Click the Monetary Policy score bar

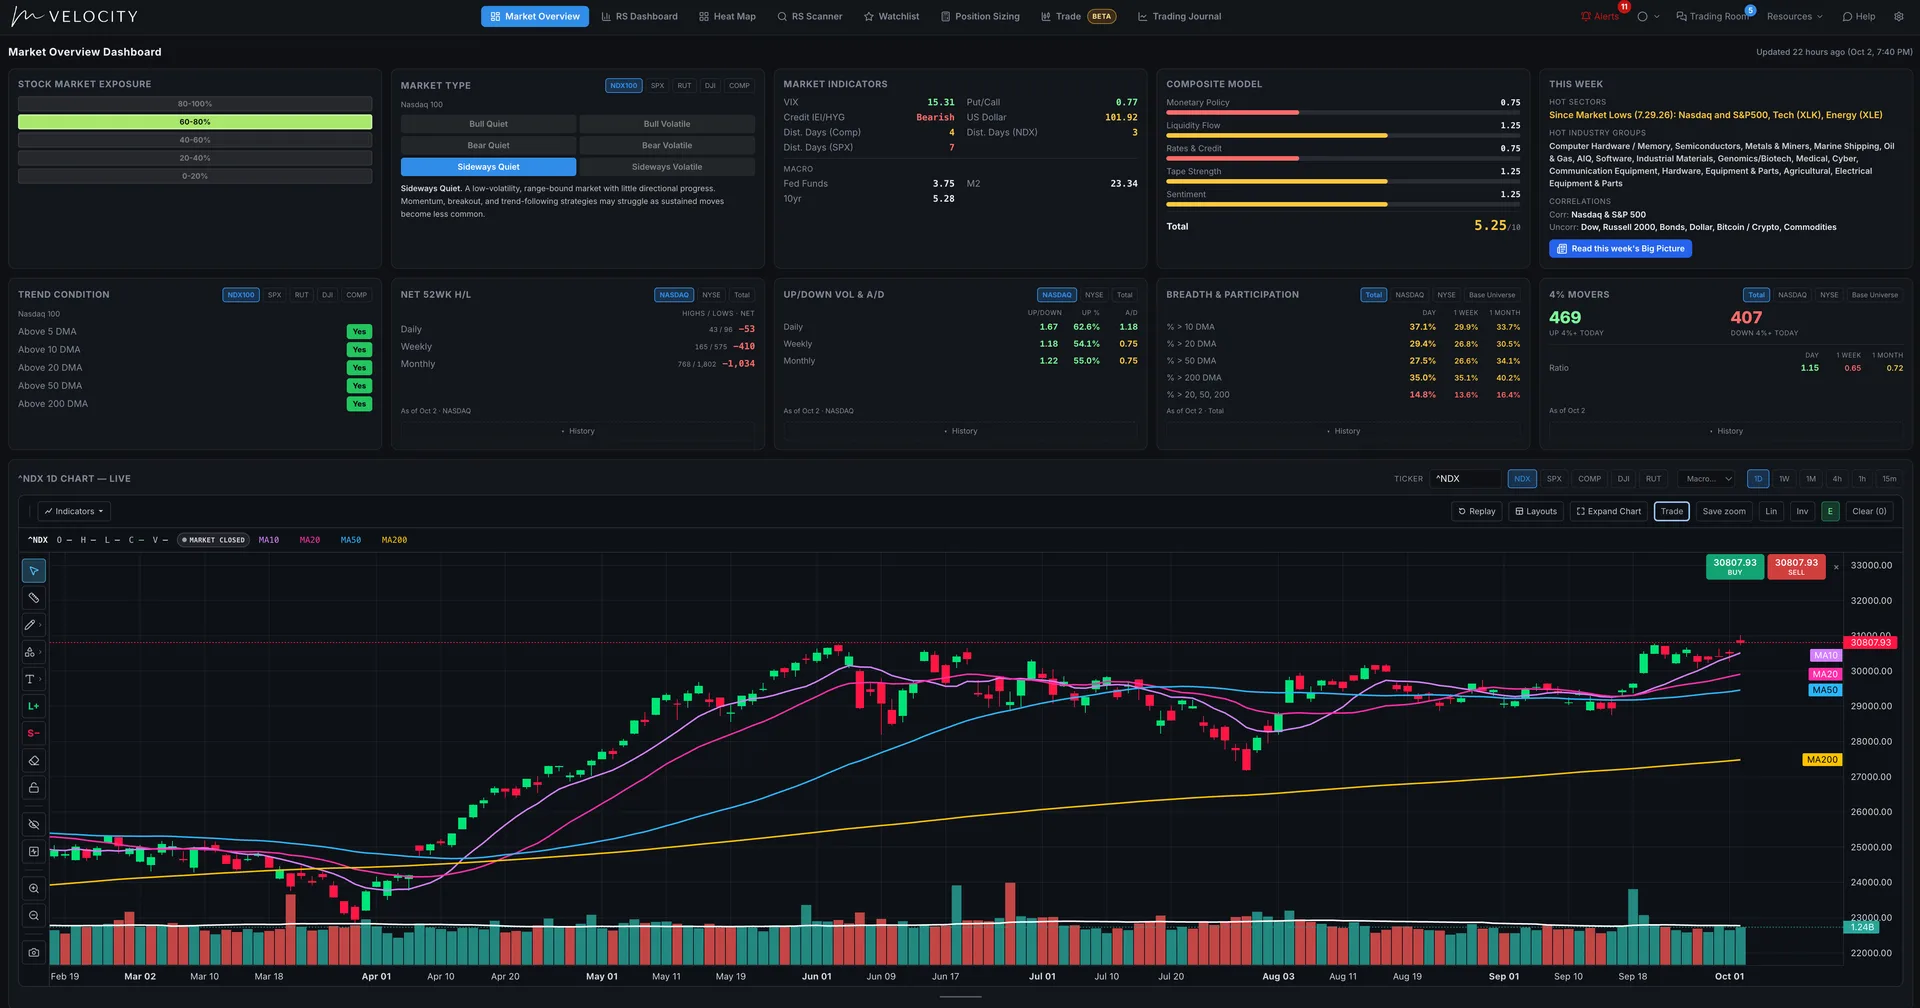[1343, 112]
